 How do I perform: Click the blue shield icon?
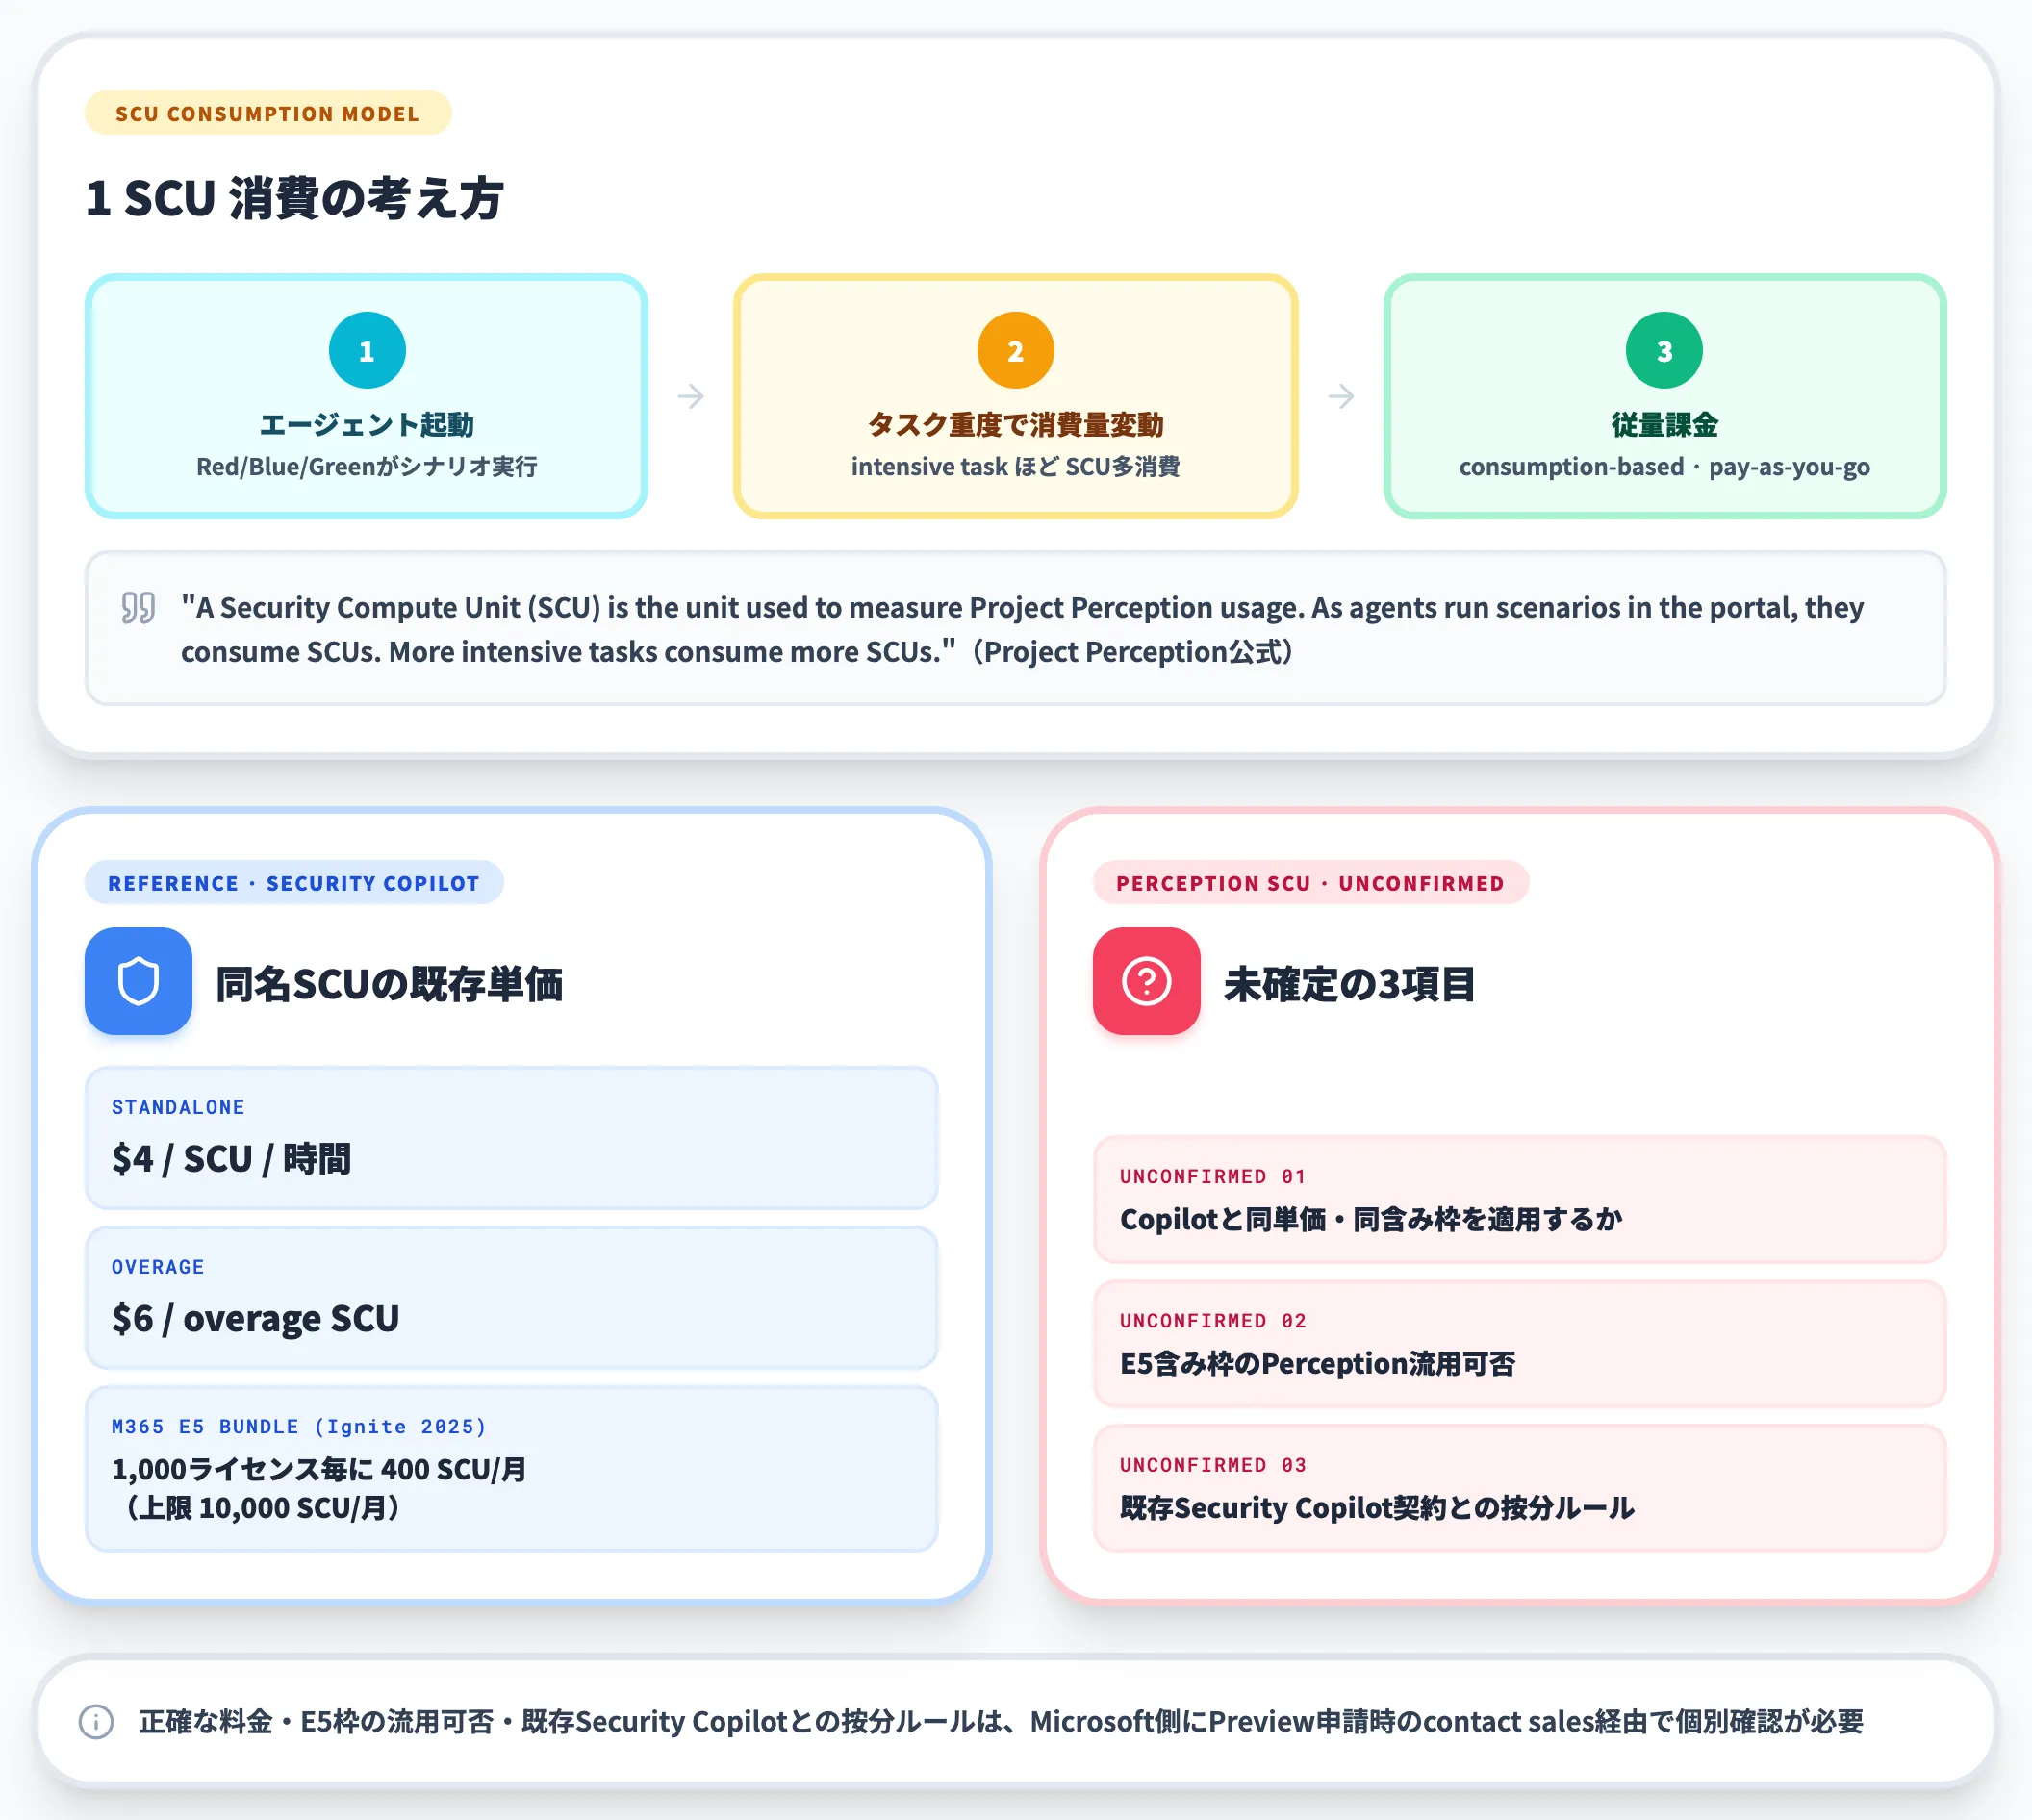point(138,981)
